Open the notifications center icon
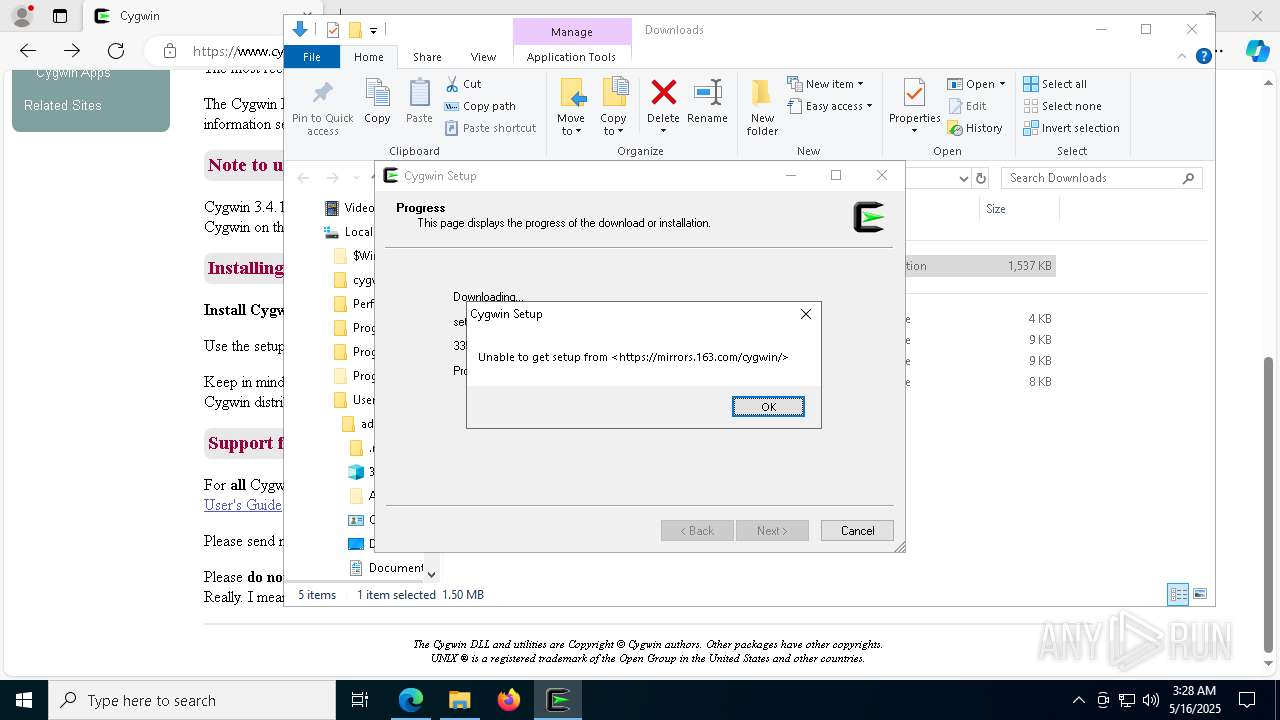The height and width of the screenshot is (720, 1280). pyautogui.click(x=1247, y=700)
